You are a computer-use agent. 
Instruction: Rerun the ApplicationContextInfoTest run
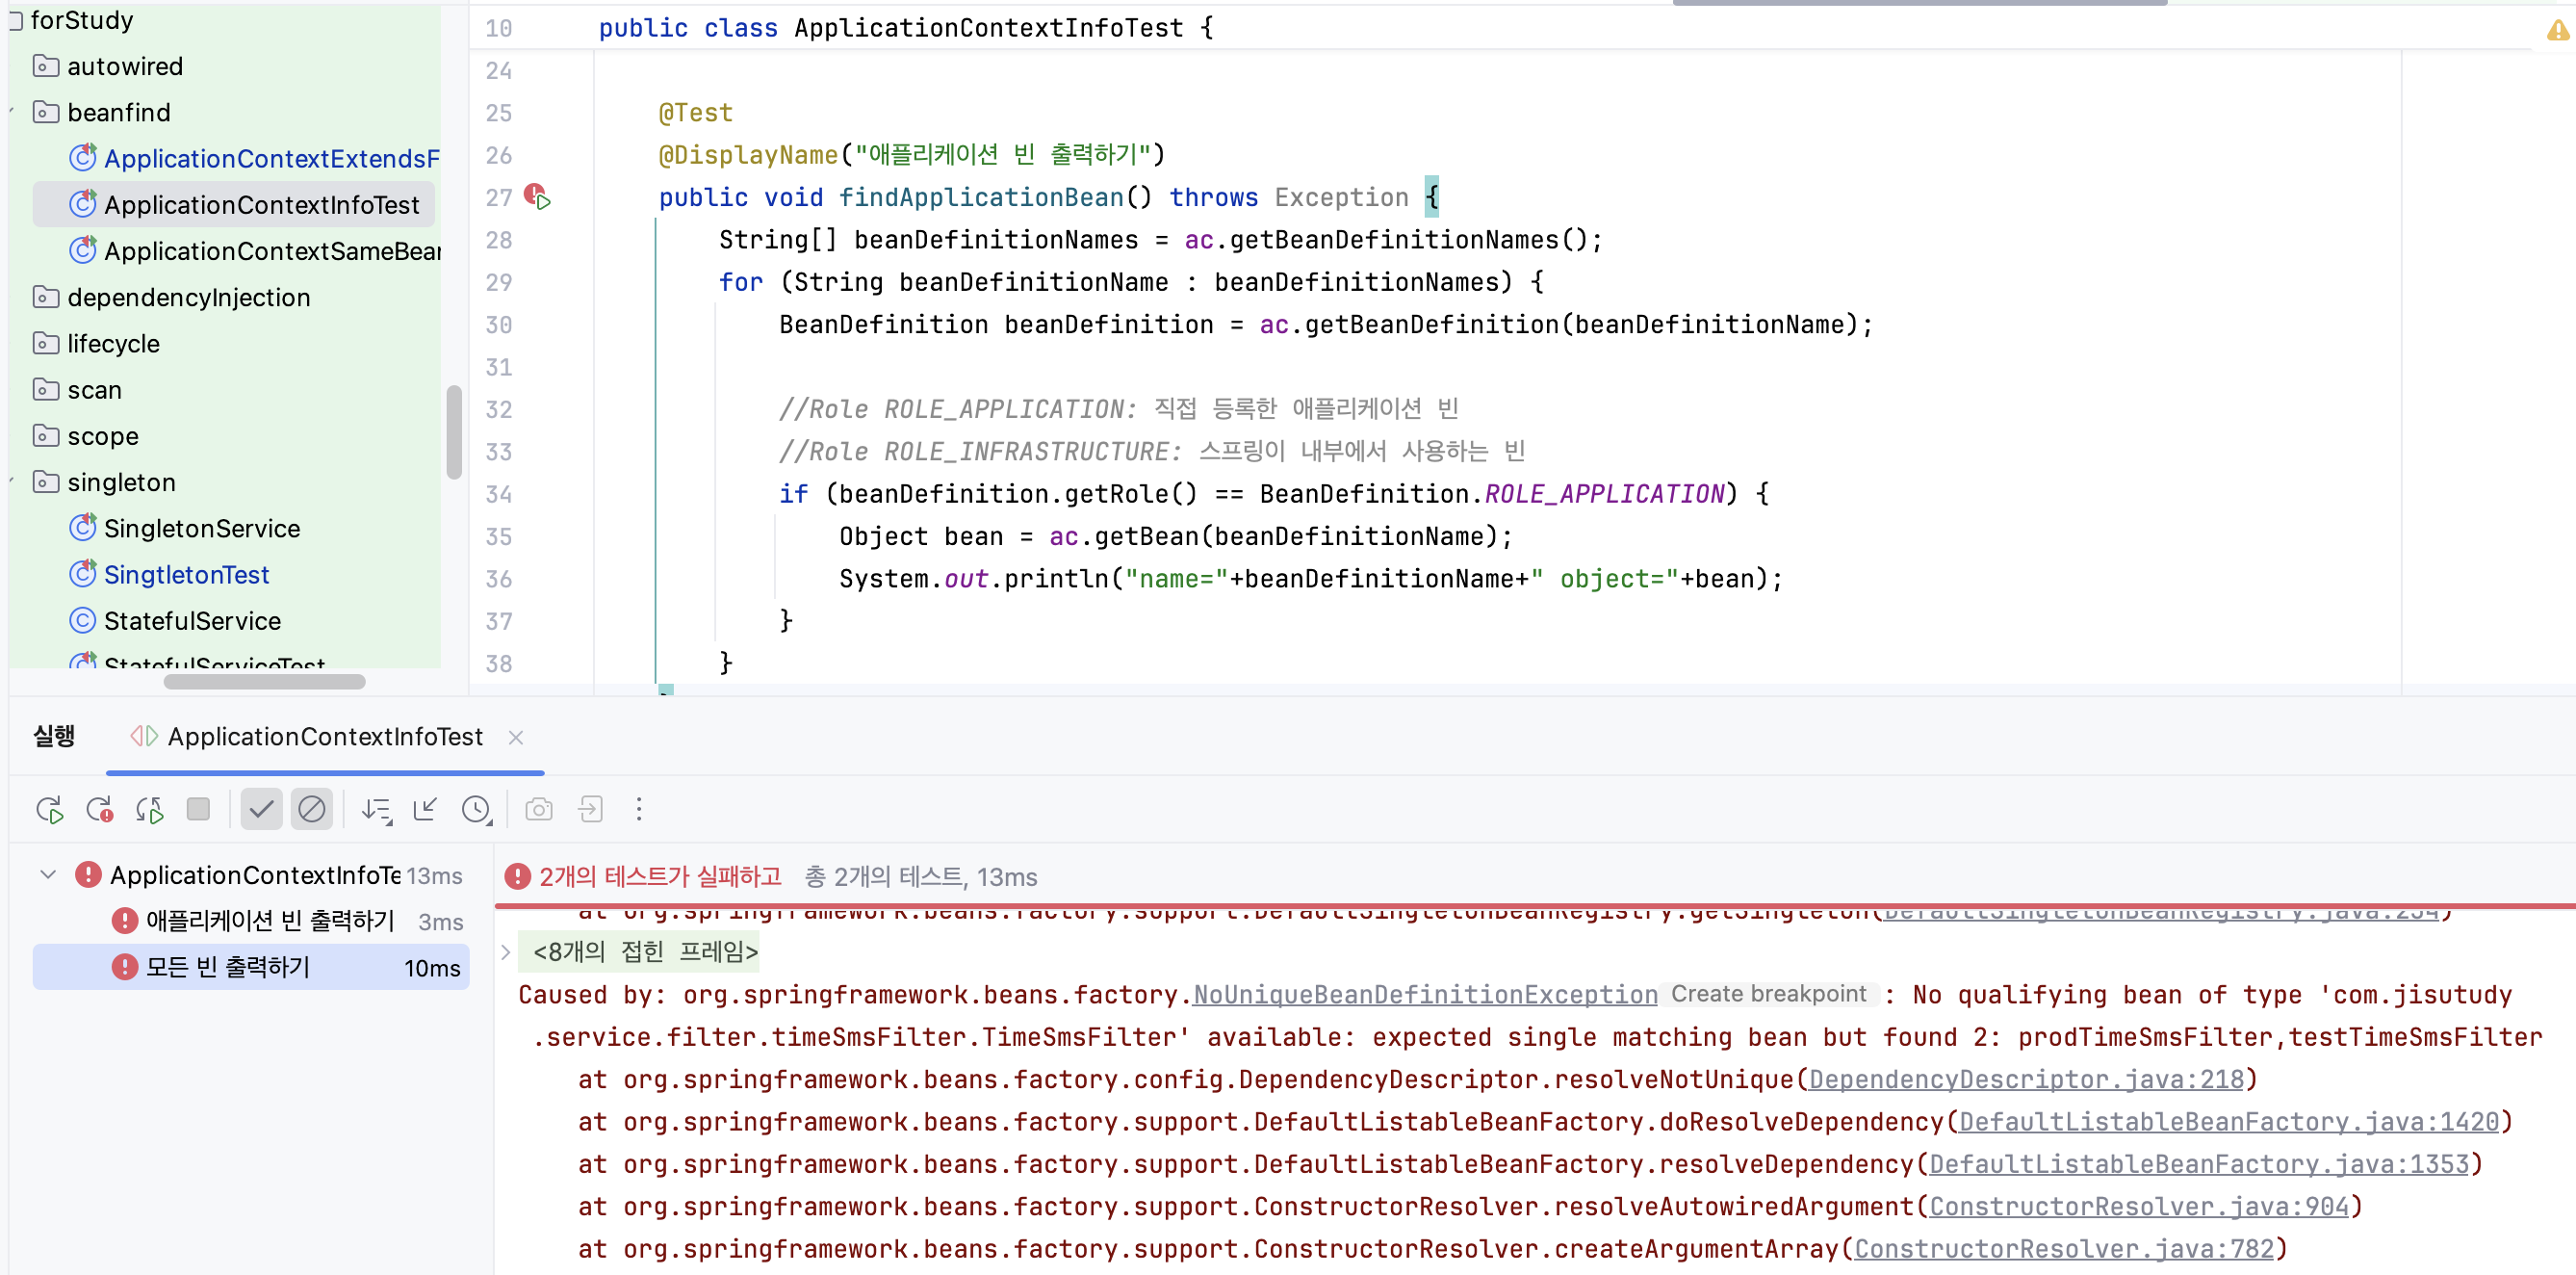(x=49, y=809)
